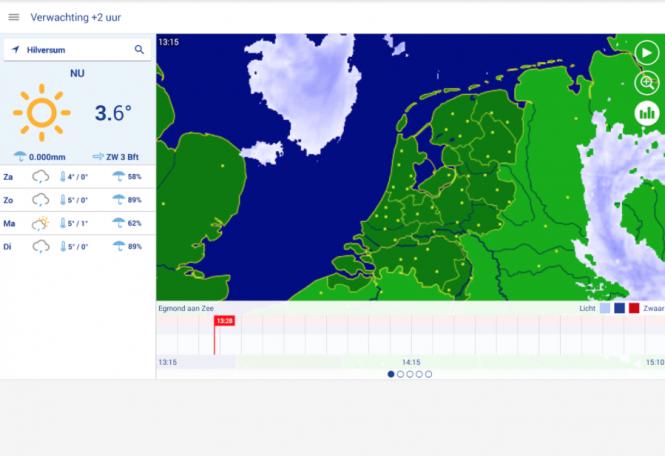Click the red Zwaar legend swatch
Viewport: 665px width, 456px height.
tap(634, 308)
